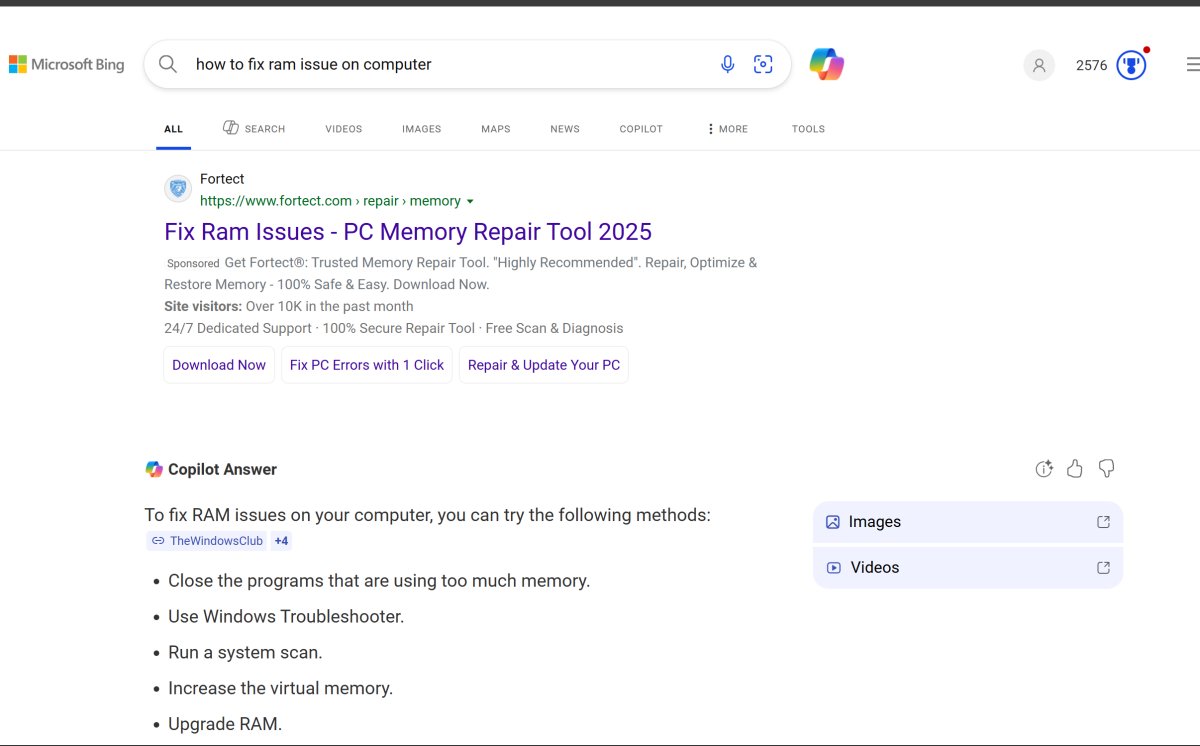Switch to the SEARCH tab

pos(254,128)
